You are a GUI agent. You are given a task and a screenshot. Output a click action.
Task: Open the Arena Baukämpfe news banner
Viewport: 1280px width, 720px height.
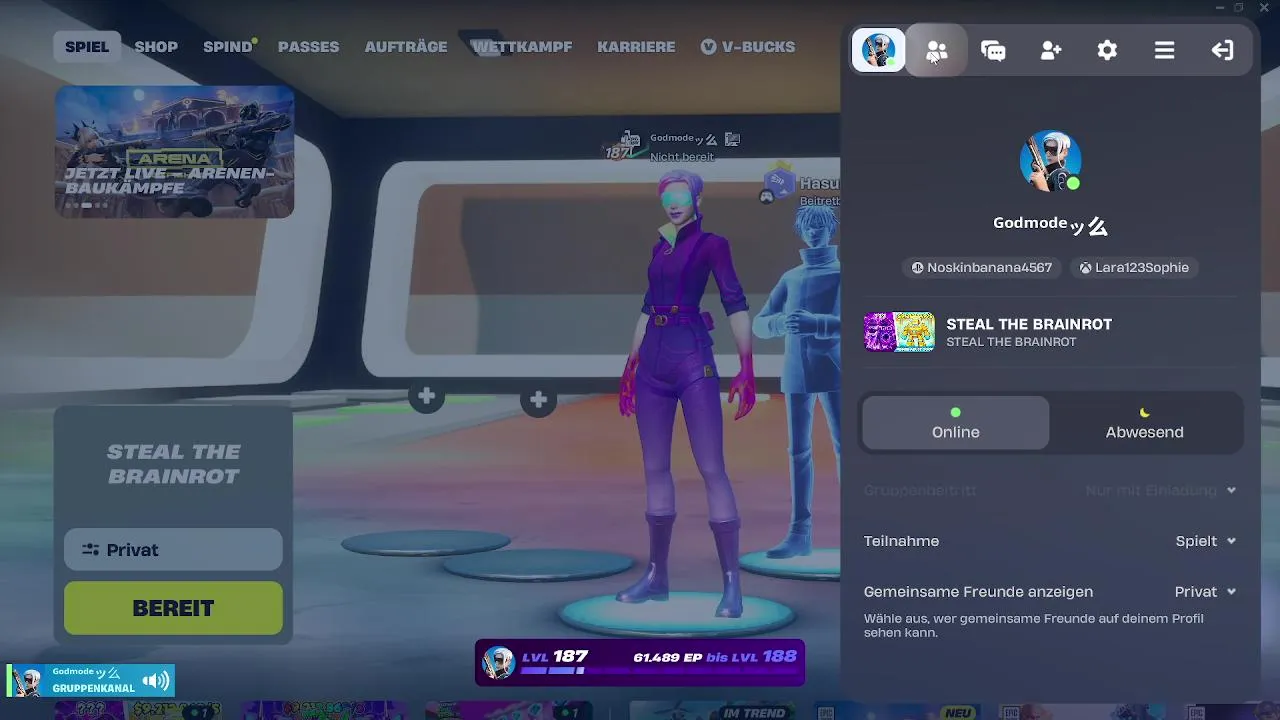(174, 151)
